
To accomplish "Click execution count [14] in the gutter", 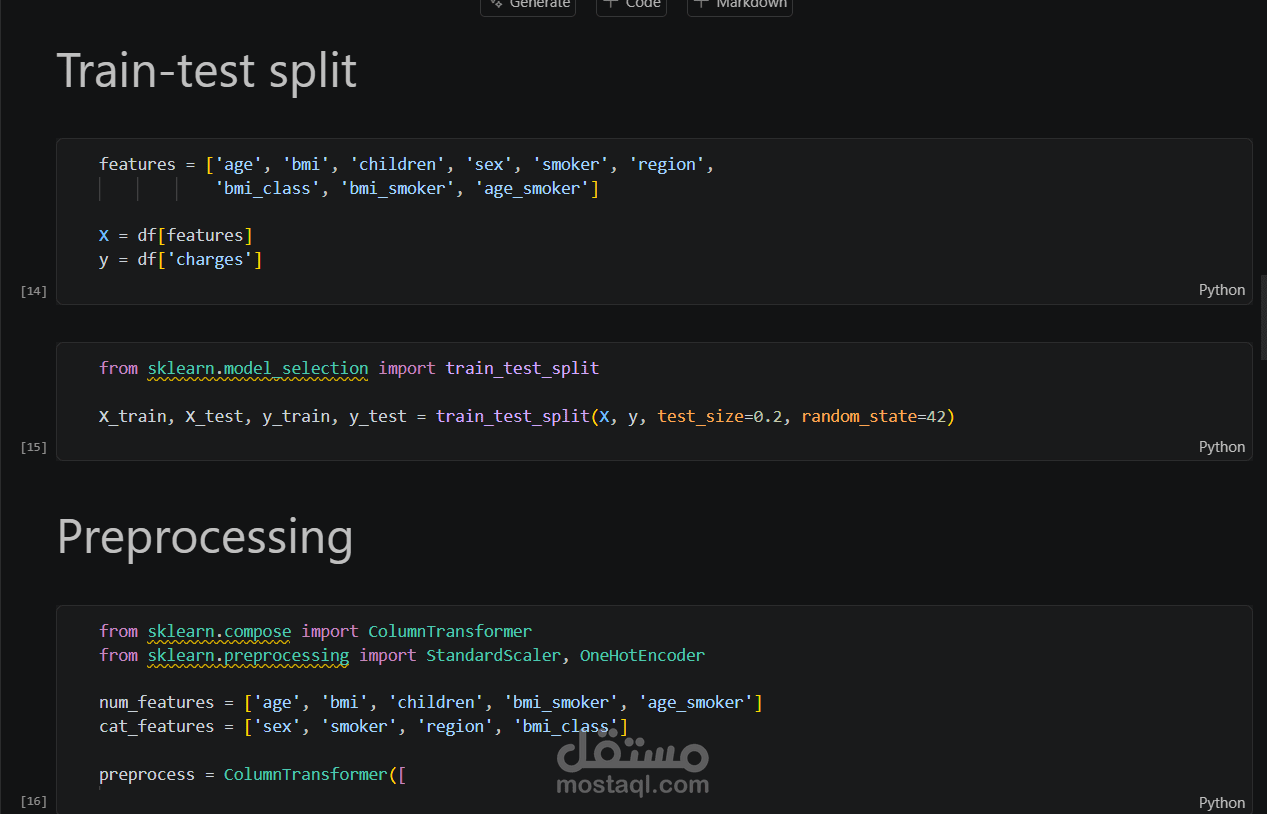I will (x=34, y=292).
